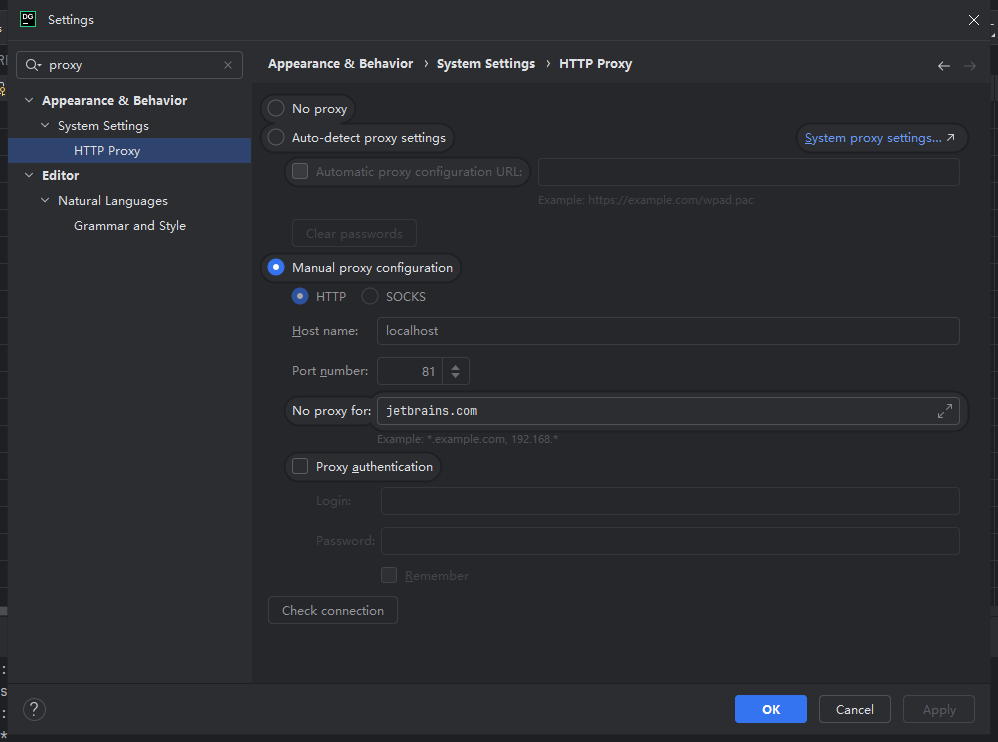This screenshot has height=742, width=998.
Task: Decrease the port number value
Action: pos(455,375)
